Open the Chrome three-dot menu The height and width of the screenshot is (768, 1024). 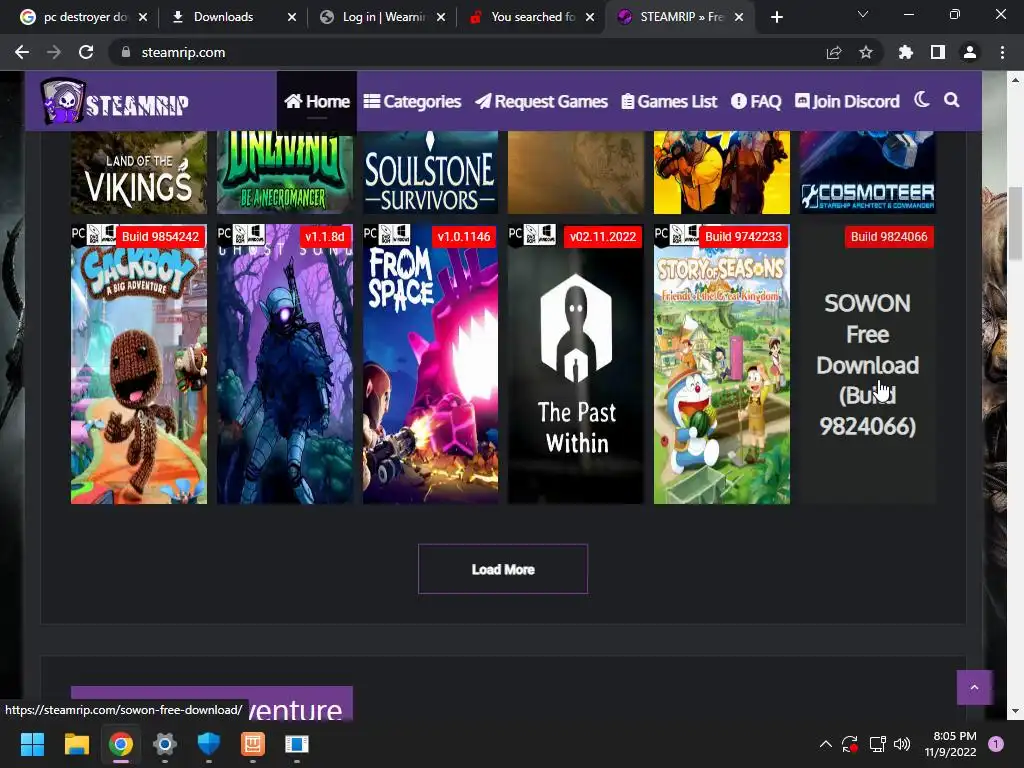pos(1002,52)
